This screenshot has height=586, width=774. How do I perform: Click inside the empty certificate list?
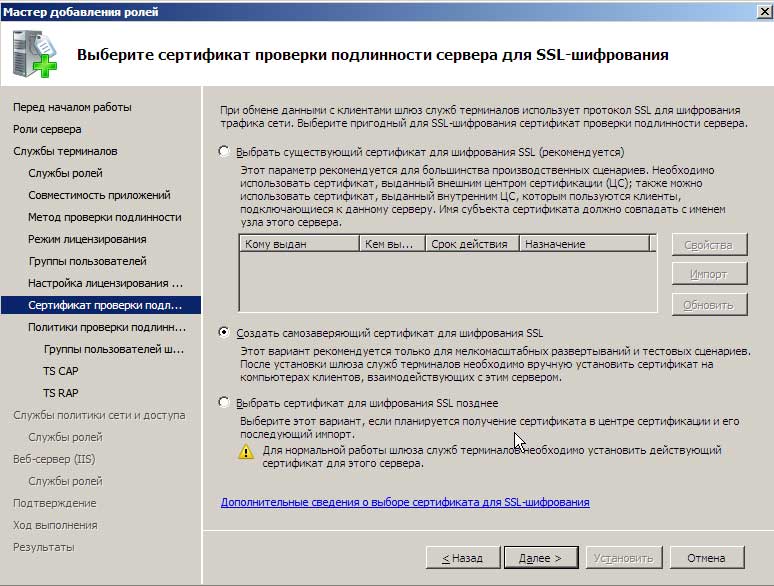[x=448, y=281]
